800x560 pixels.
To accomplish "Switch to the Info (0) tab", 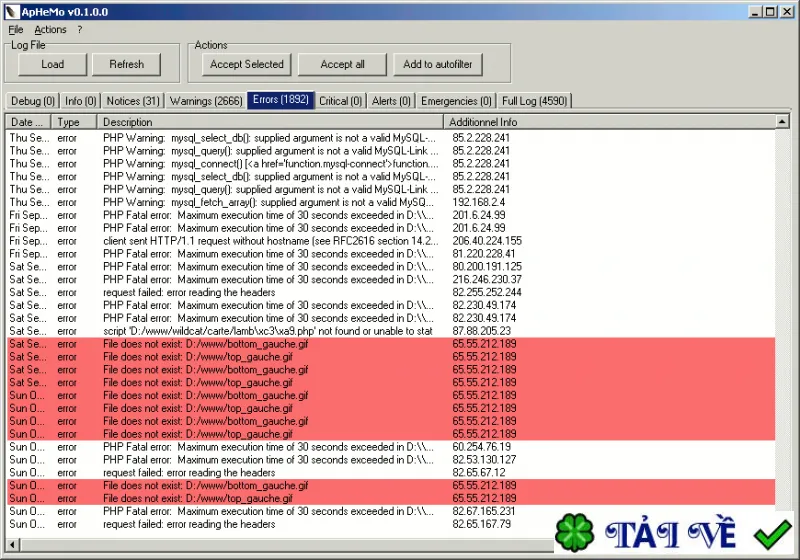I will pos(81,101).
